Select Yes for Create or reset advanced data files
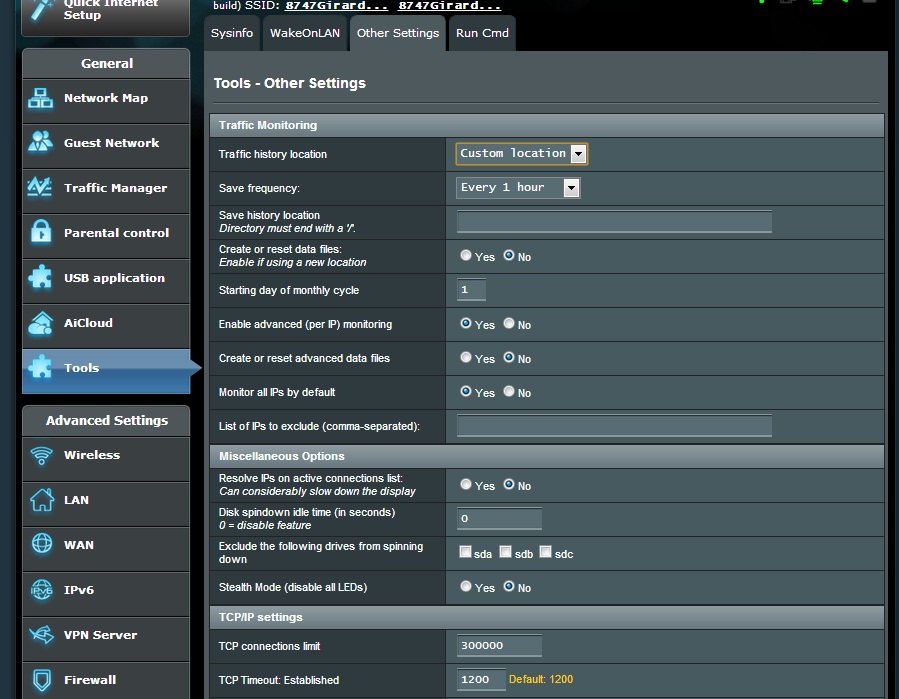899x699 pixels. coord(466,357)
